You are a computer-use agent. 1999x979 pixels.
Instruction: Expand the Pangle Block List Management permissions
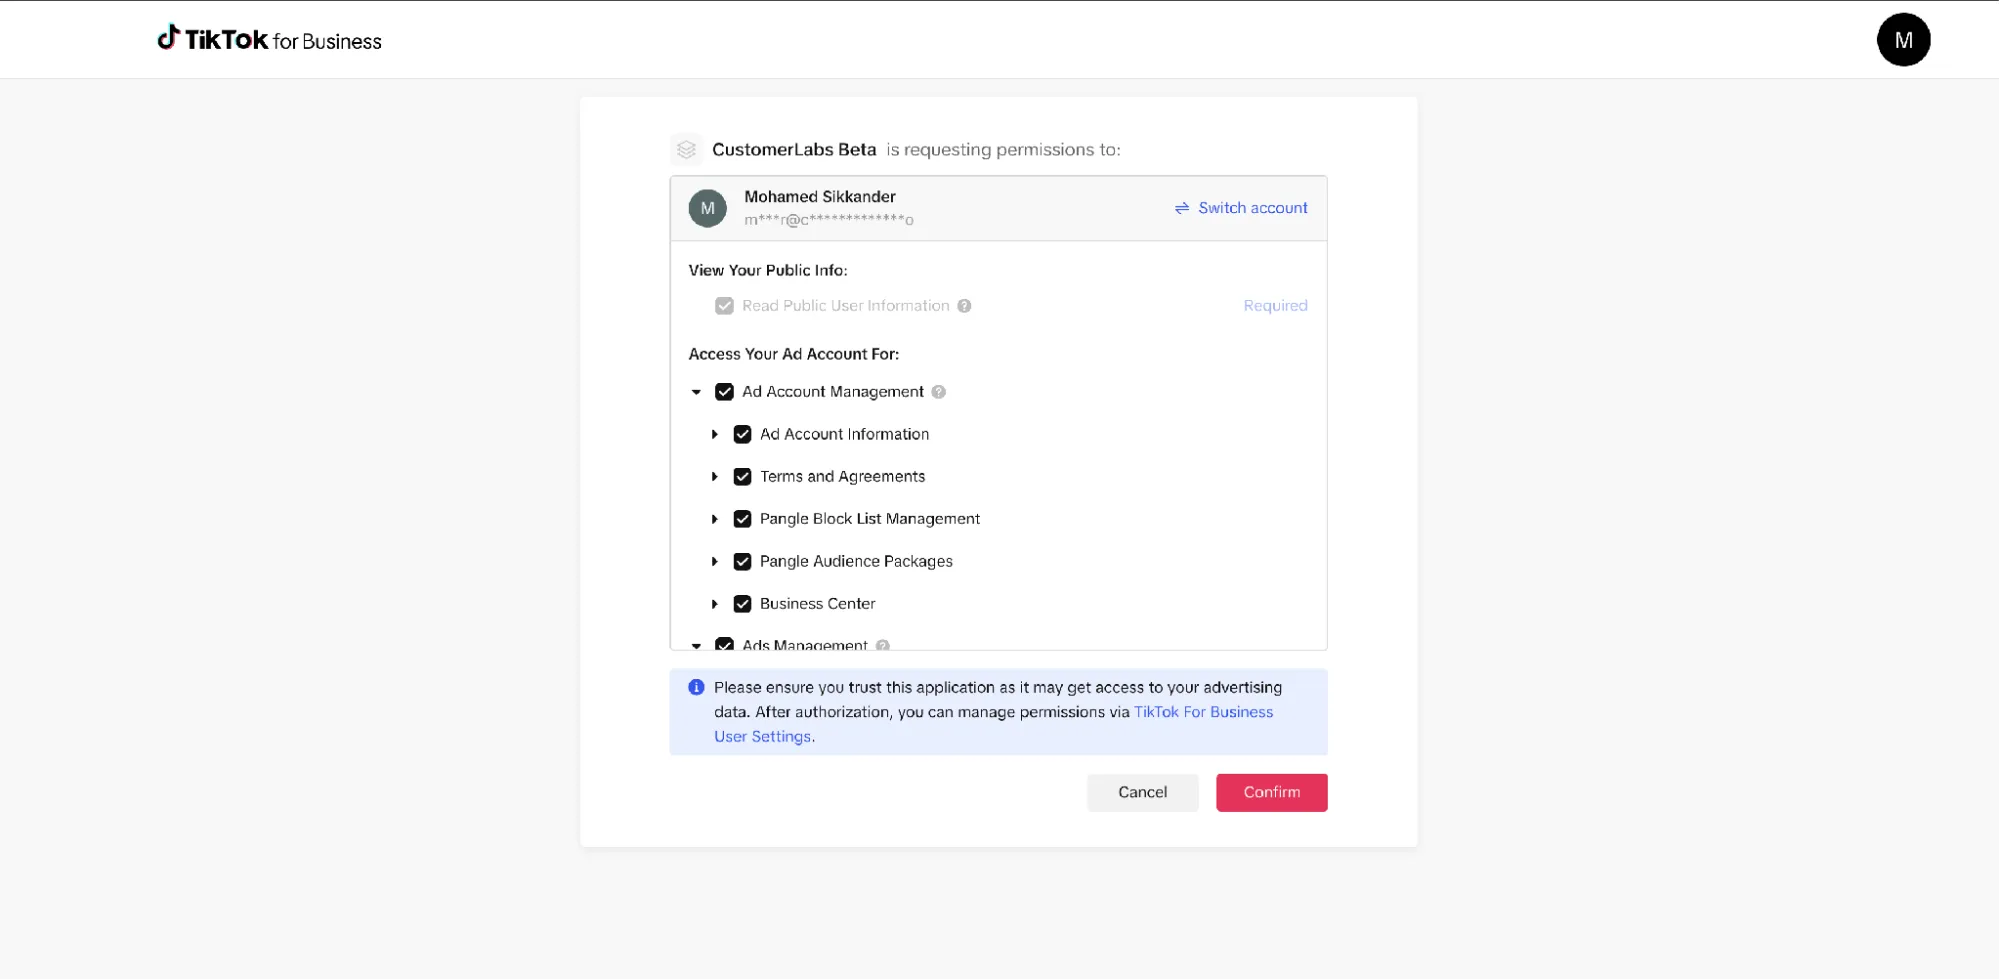tap(714, 519)
